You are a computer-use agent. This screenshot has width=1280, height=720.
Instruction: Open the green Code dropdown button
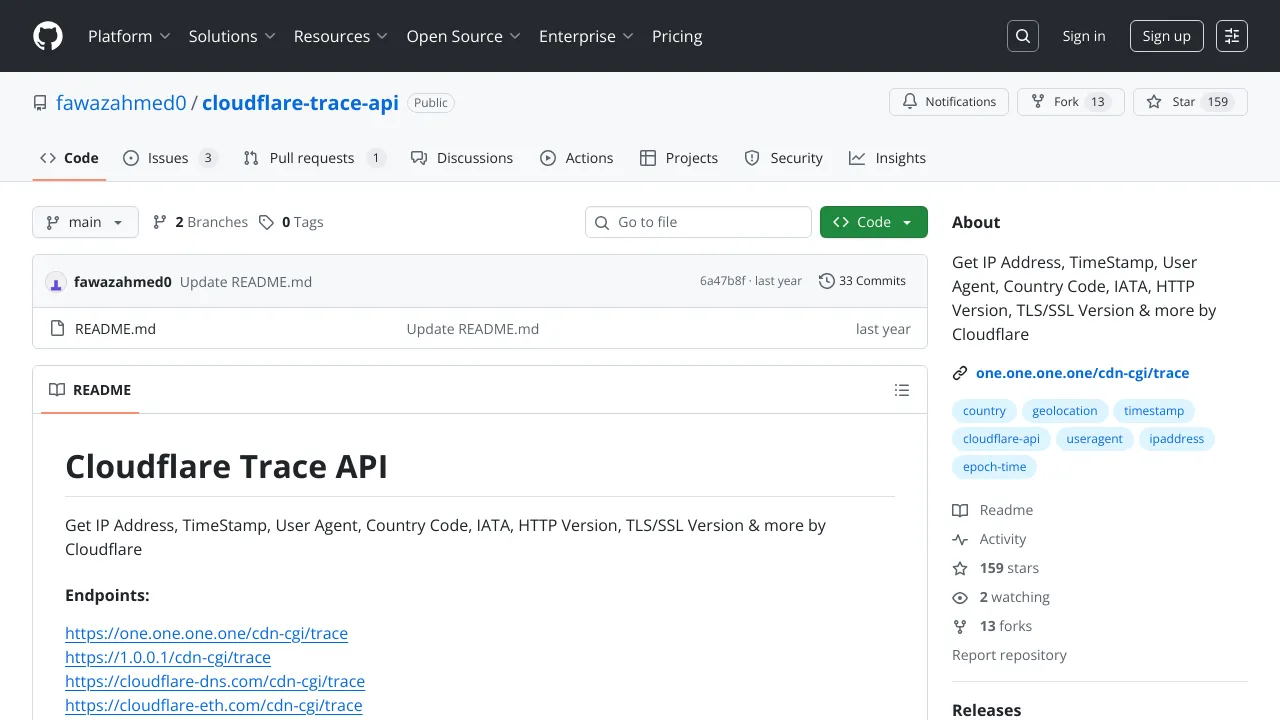(874, 222)
